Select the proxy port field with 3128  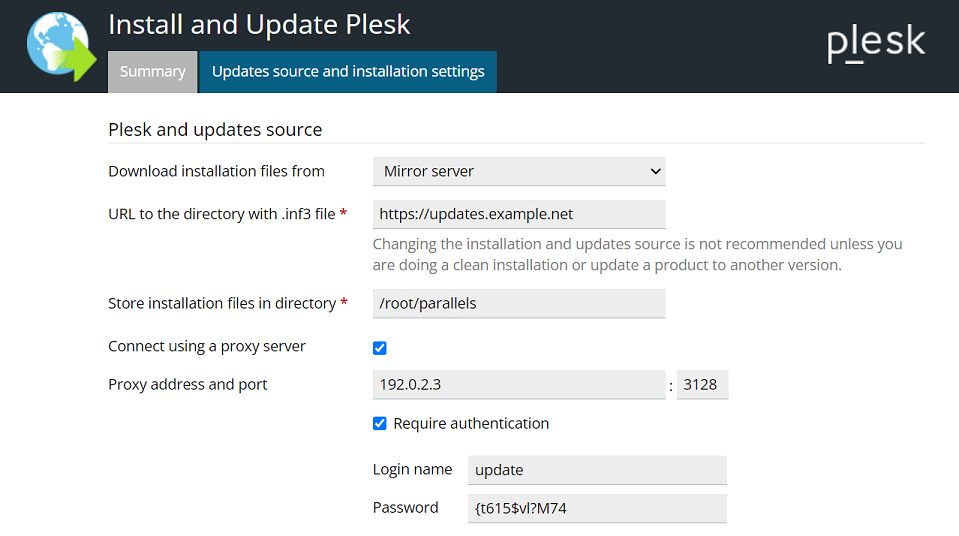click(x=702, y=384)
